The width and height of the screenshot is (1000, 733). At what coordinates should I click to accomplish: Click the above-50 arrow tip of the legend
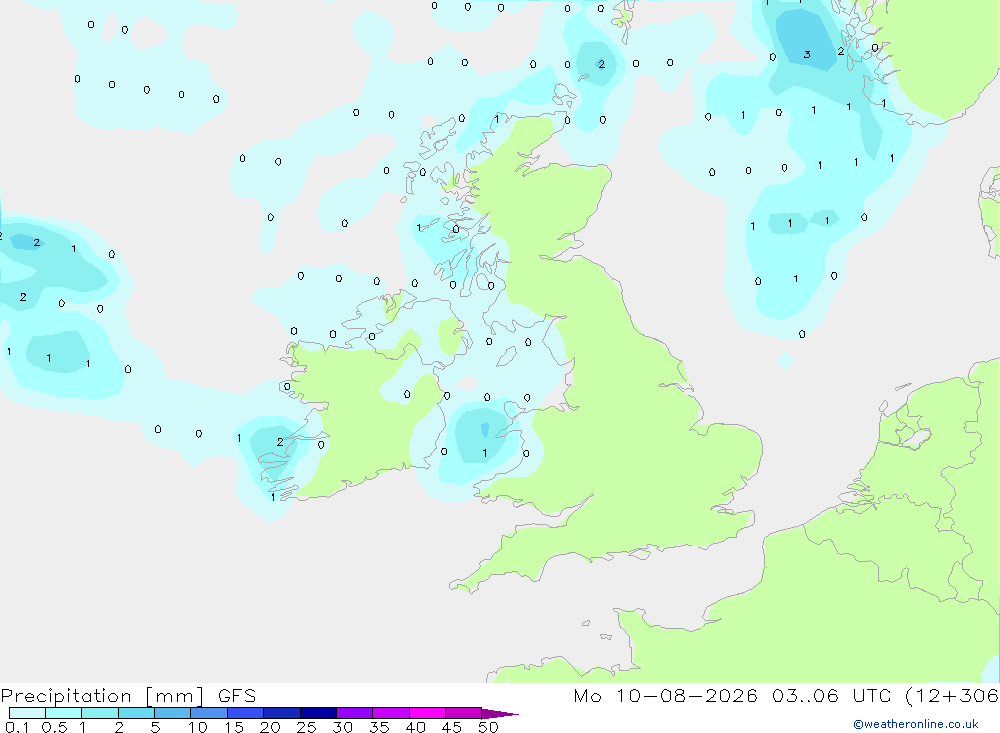[x=499, y=714]
